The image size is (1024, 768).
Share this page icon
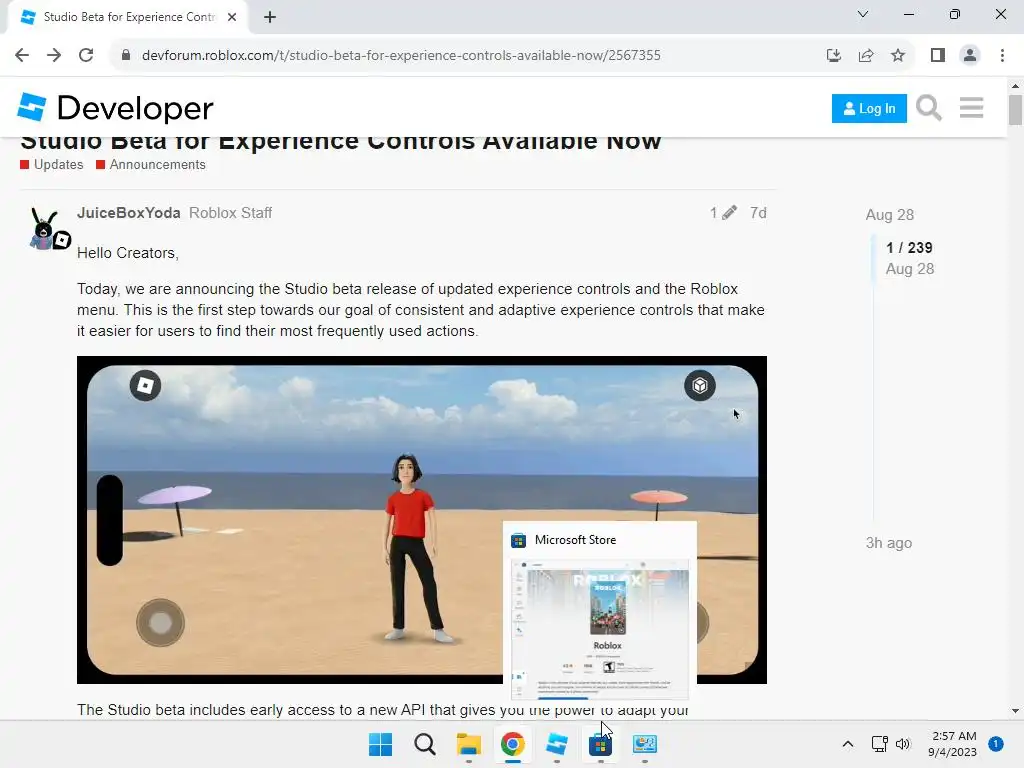(x=866, y=56)
